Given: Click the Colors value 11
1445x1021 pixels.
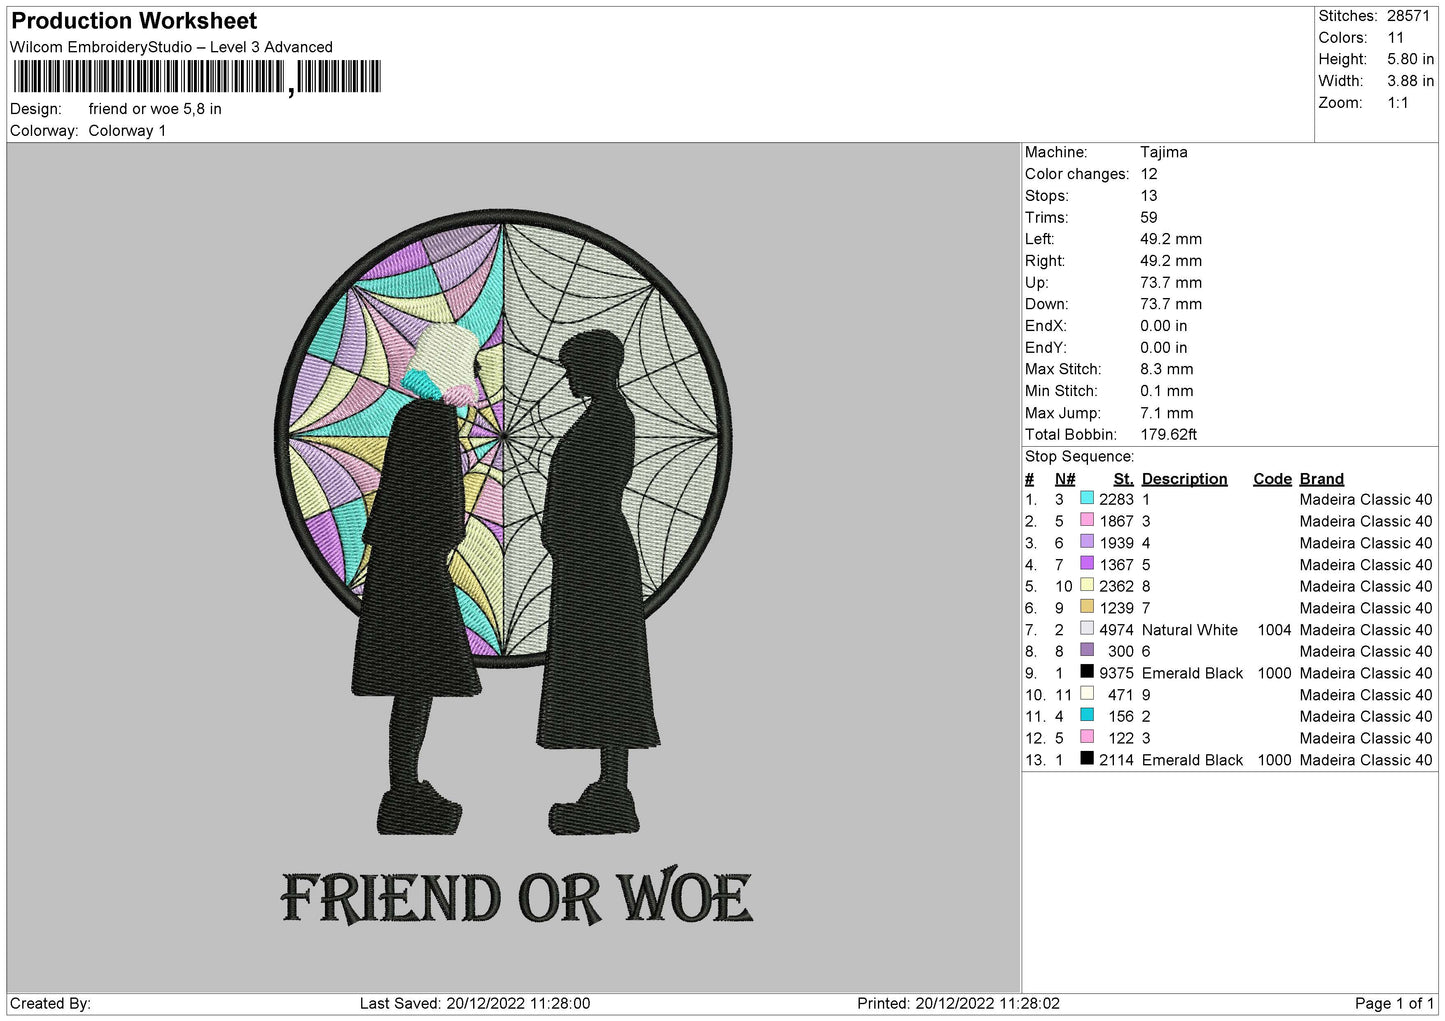Looking at the screenshot, I should pos(1396,38).
